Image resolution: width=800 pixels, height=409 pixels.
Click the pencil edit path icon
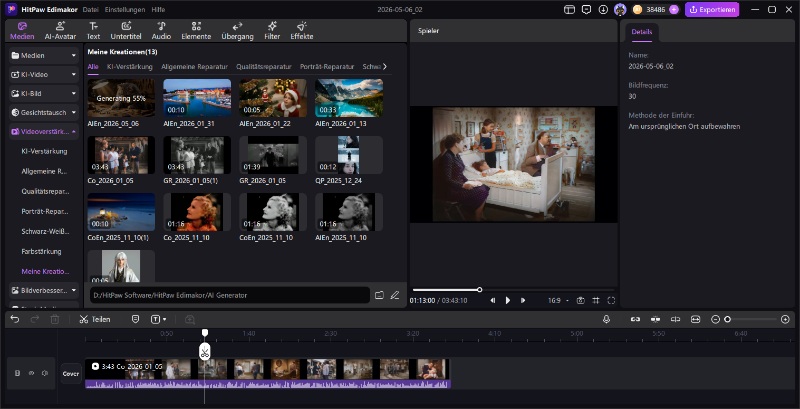(394, 295)
